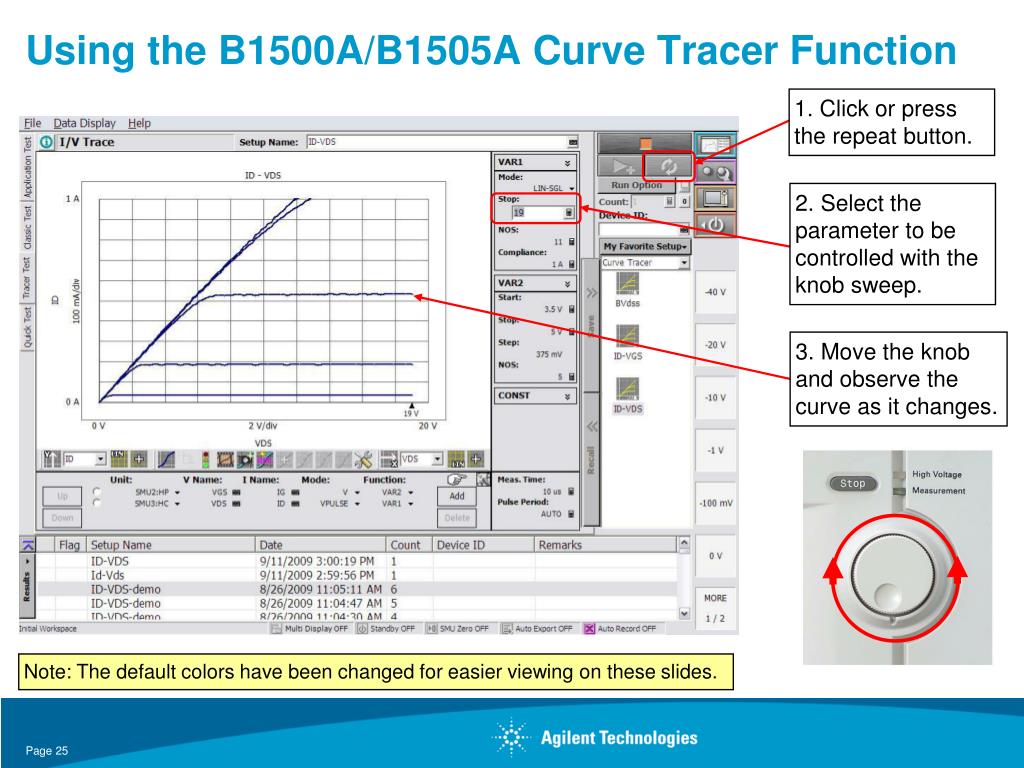Open the VAR1 Mode LIN-SGL dropdown
1024x768 pixels.
[x=571, y=188]
